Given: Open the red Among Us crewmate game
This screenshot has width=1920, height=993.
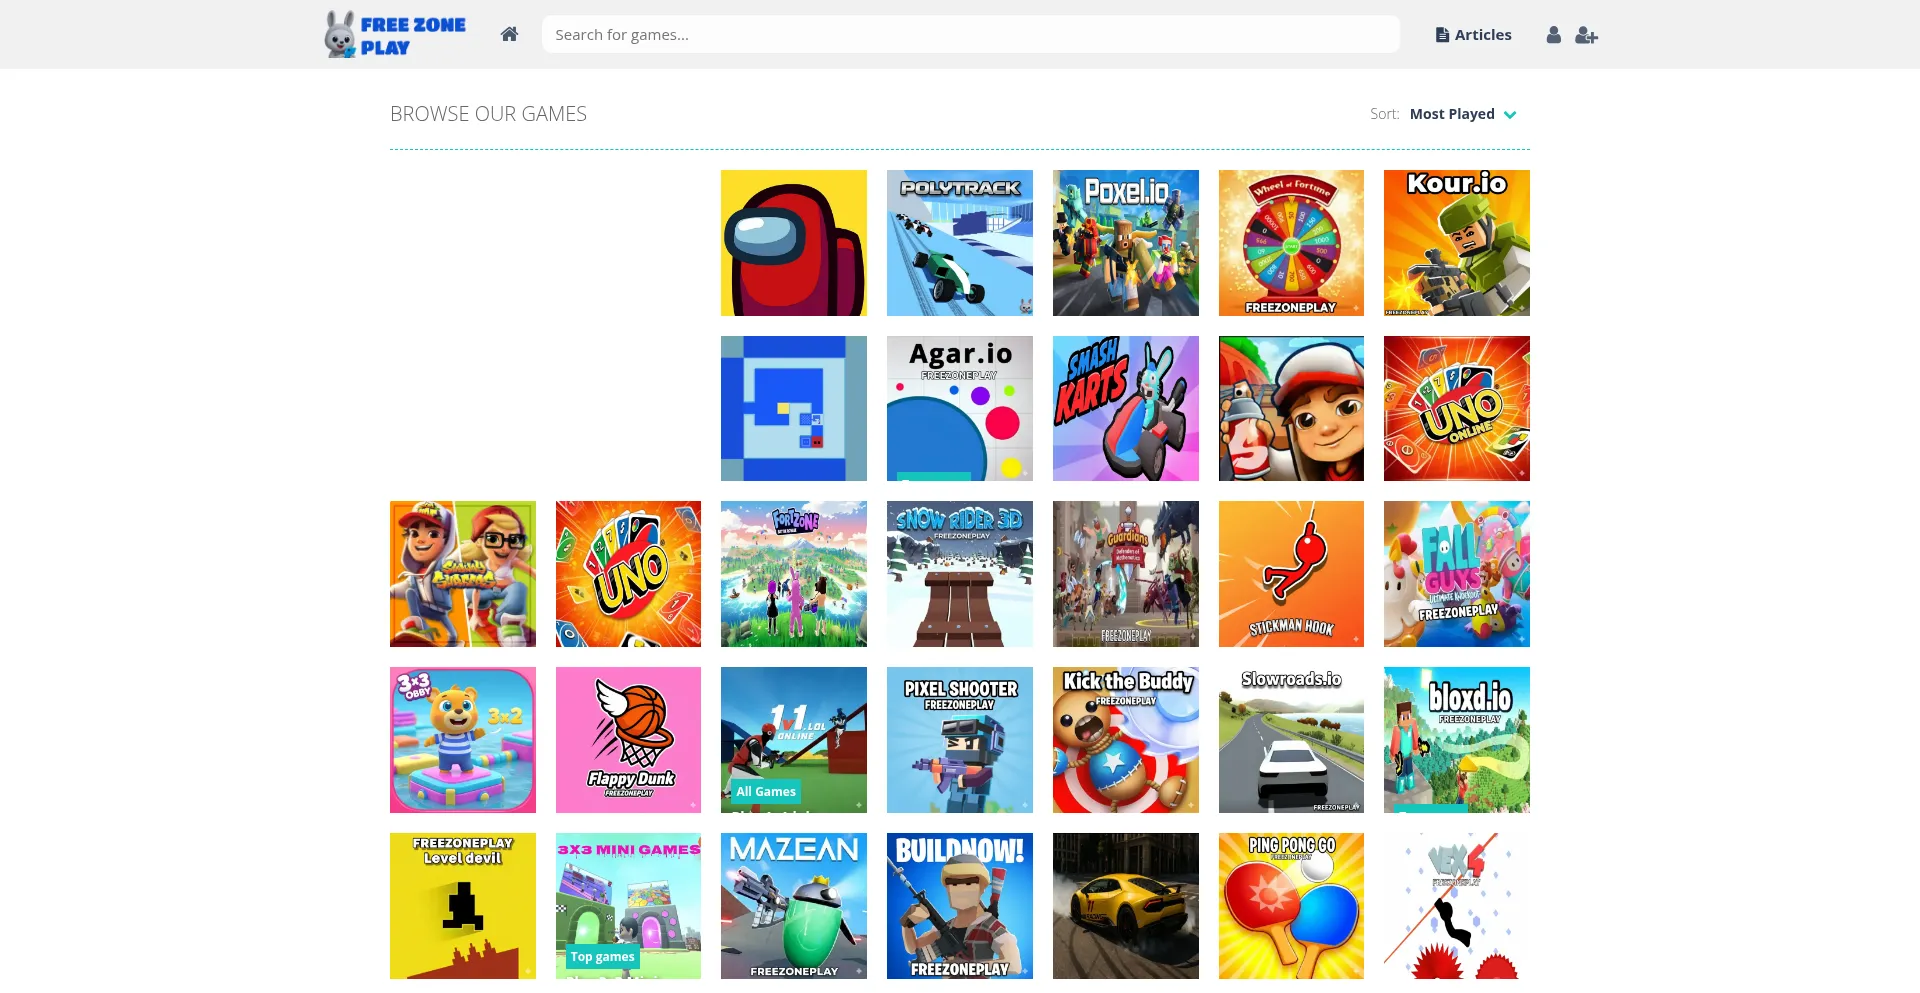Looking at the screenshot, I should click(x=794, y=243).
